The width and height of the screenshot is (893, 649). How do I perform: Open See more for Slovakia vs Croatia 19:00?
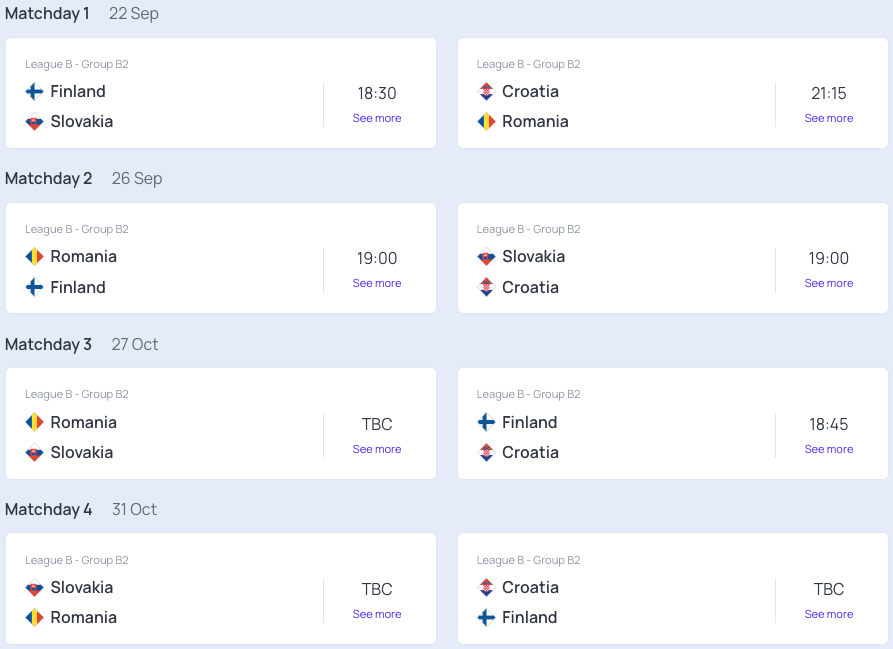[829, 283]
